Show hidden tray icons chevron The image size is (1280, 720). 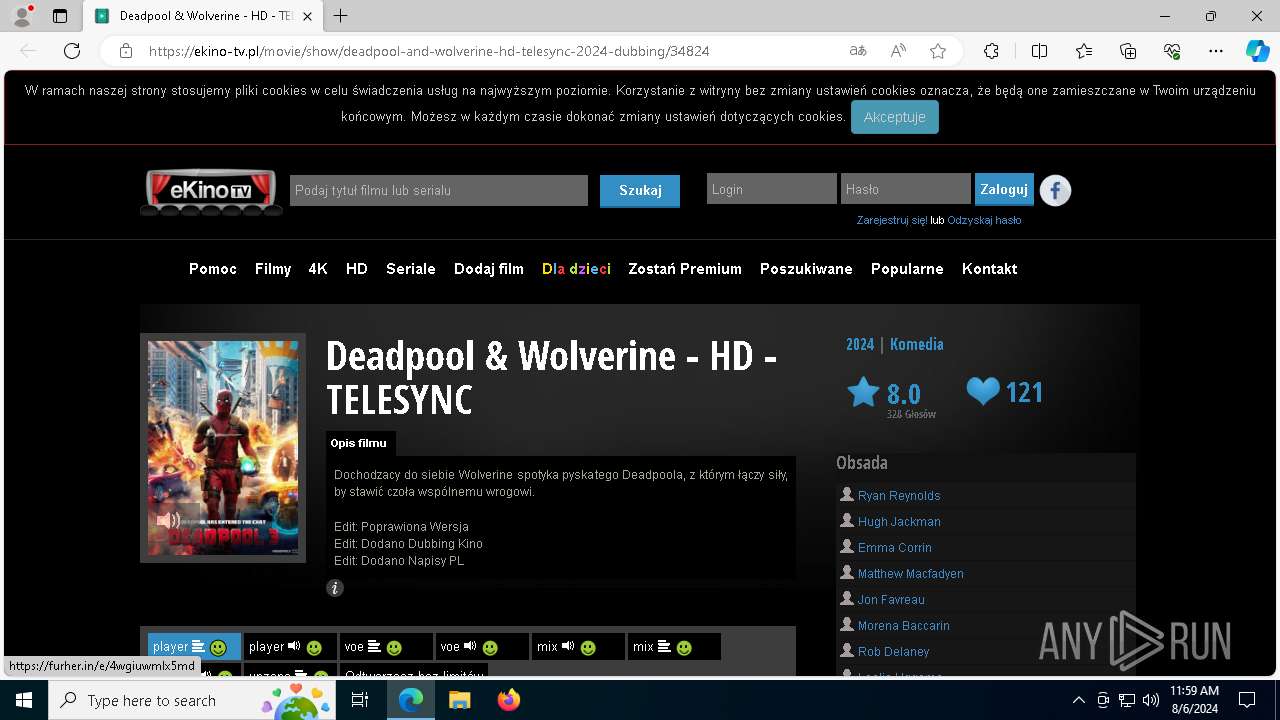1078,700
